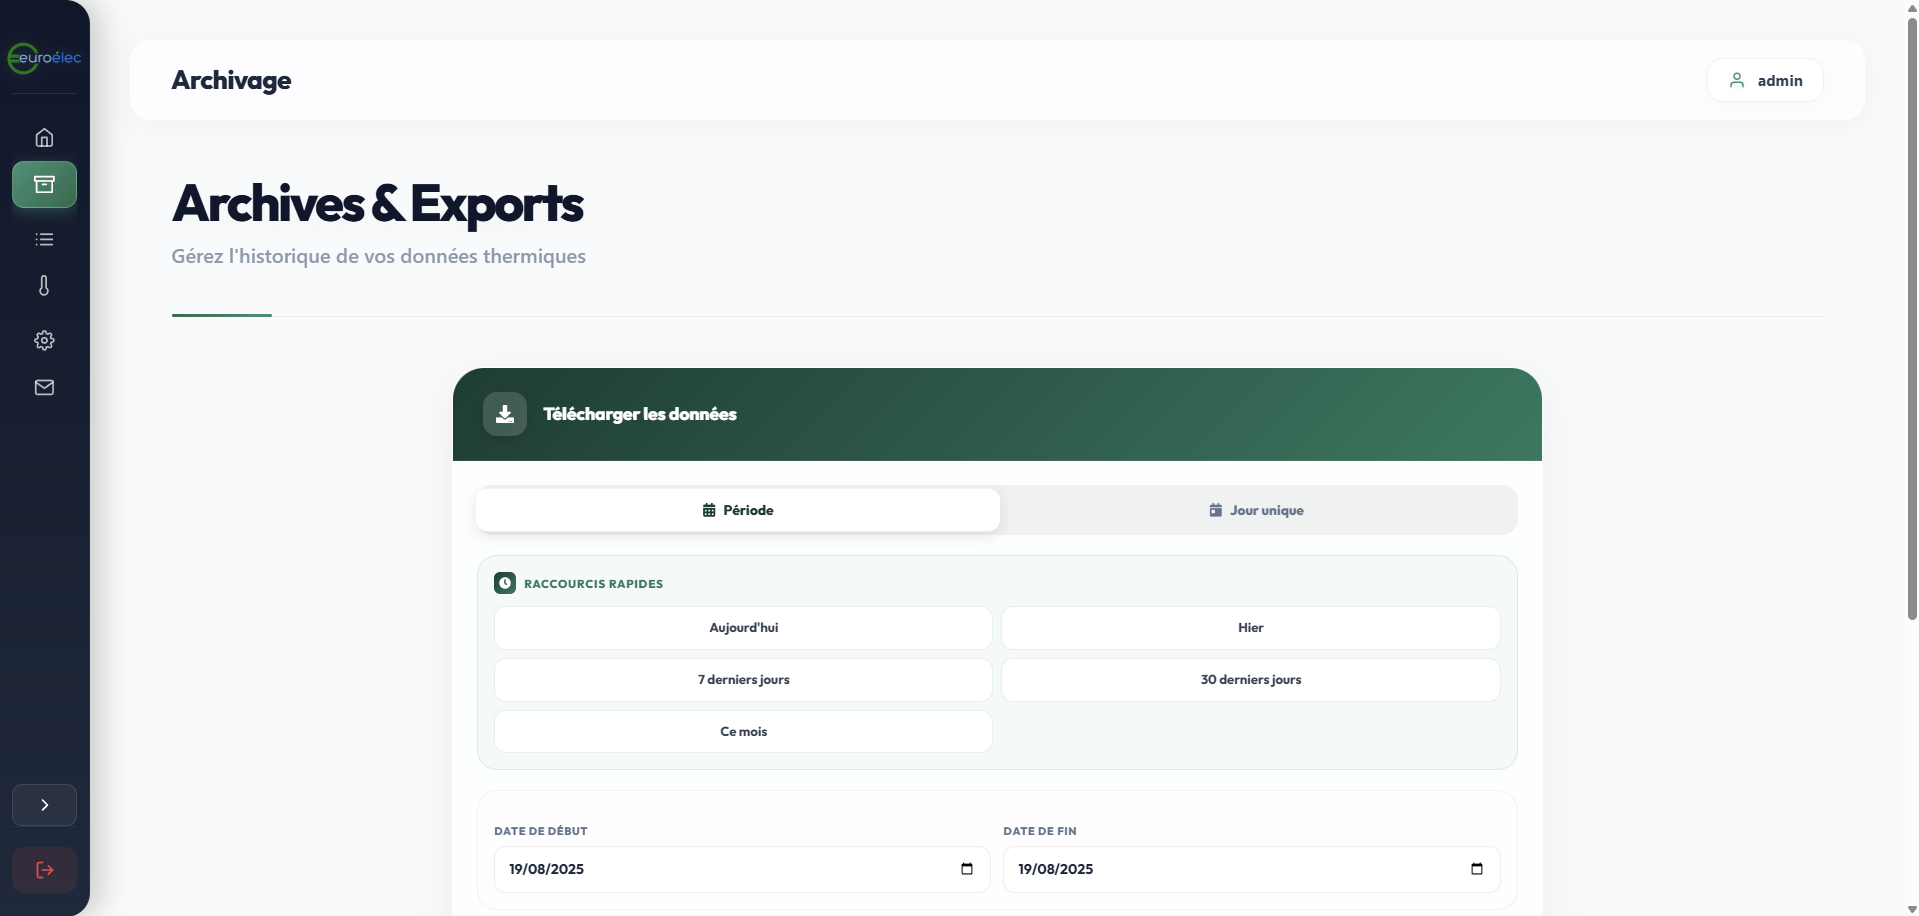Image resolution: width=1919 pixels, height=916 pixels.
Task: Click the Date de fin input field
Action: tap(1252, 869)
